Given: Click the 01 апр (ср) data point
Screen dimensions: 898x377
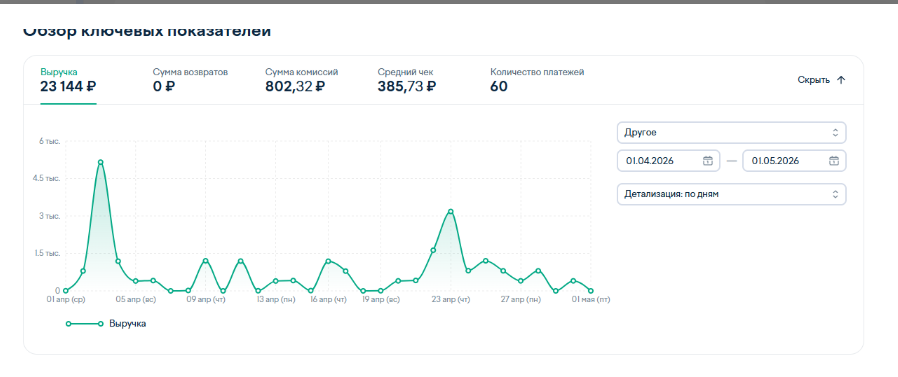Looking at the screenshot, I should (66, 291).
